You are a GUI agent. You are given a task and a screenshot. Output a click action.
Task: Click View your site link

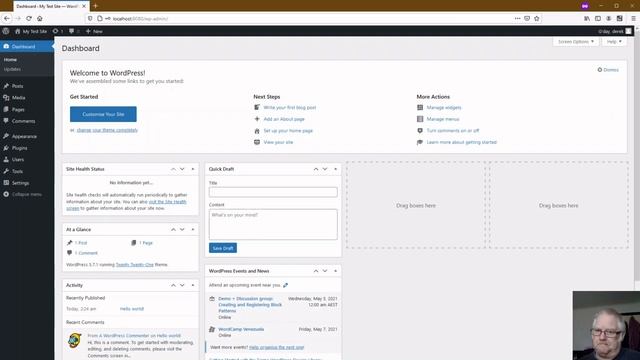click(x=278, y=142)
